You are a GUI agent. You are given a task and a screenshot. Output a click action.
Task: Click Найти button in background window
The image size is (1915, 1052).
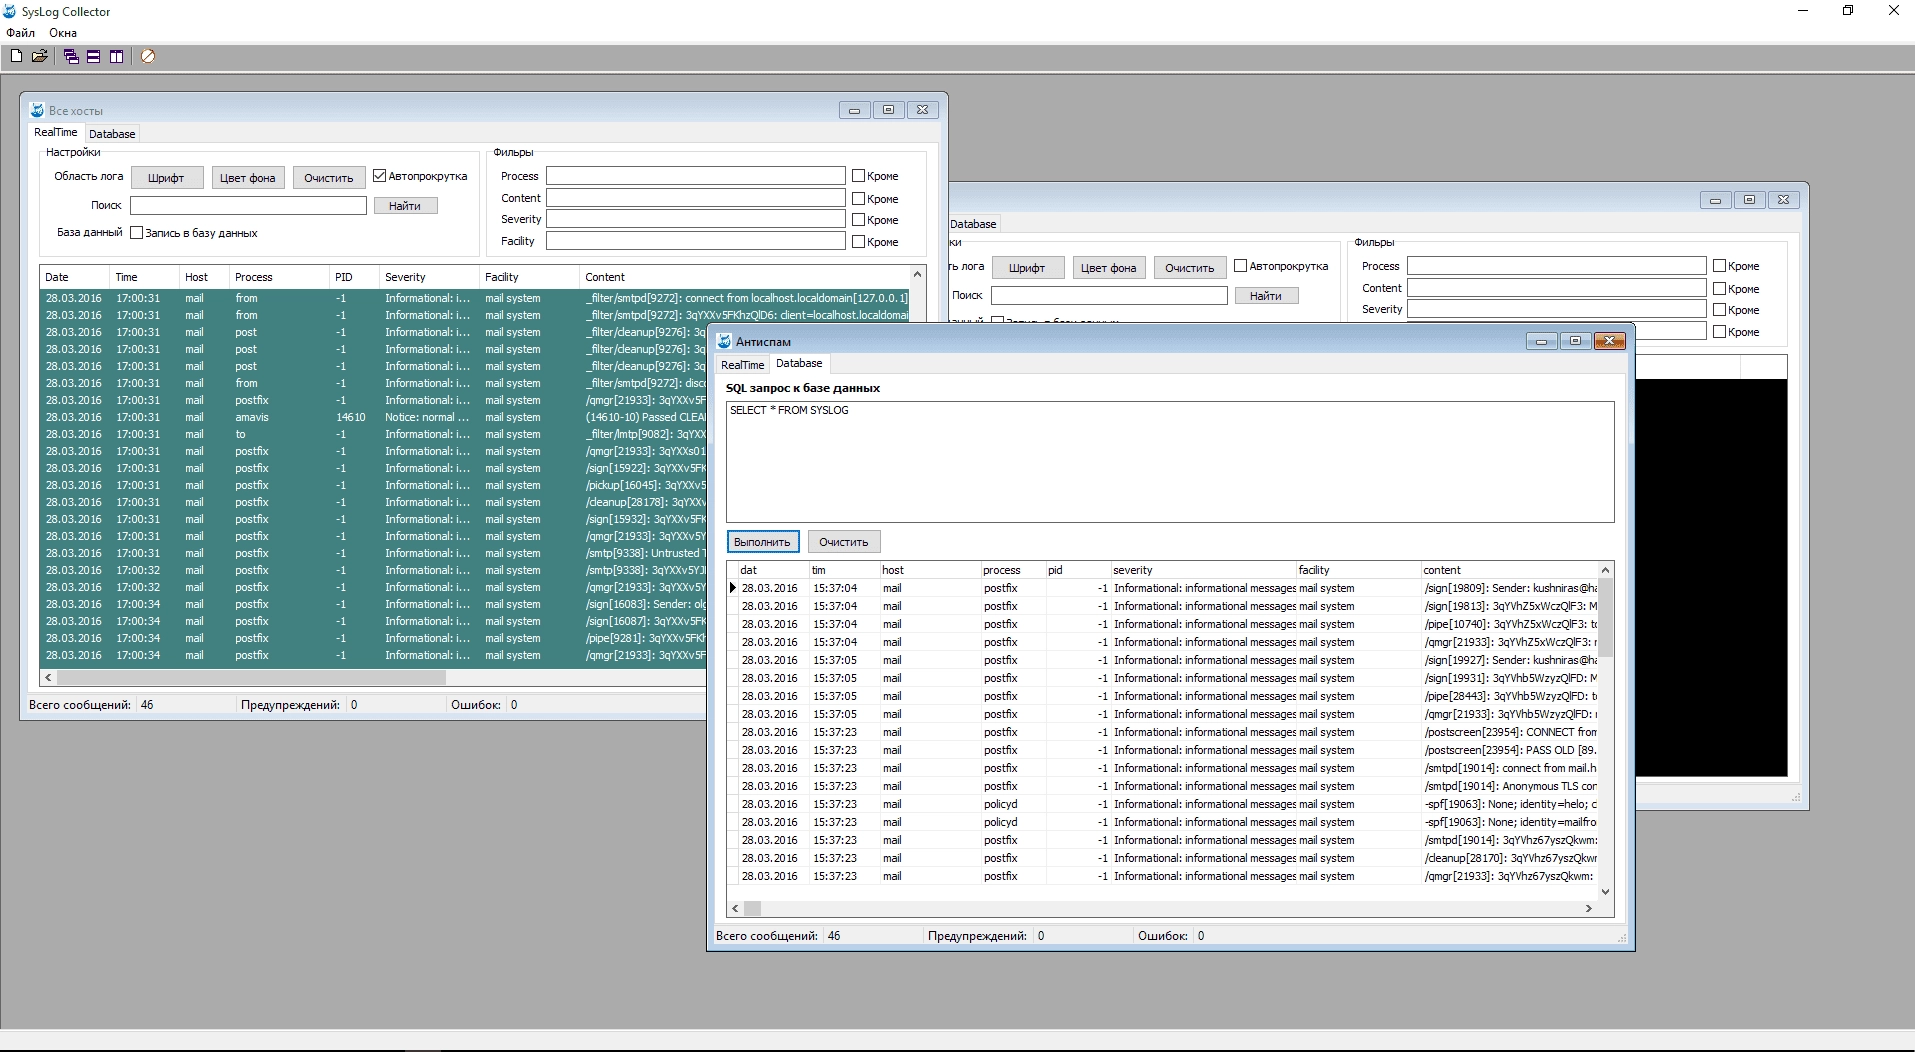pyautogui.click(x=1266, y=296)
